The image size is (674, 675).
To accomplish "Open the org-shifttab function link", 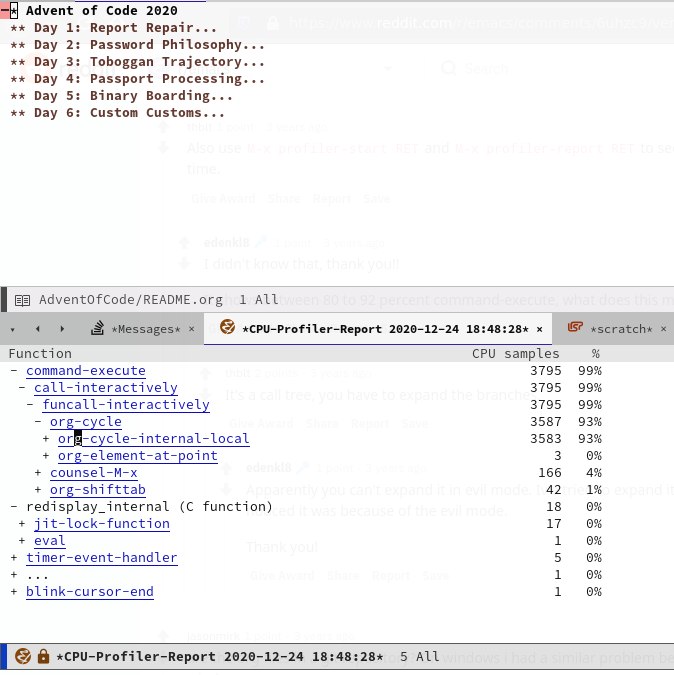I will [x=98, y=490].
